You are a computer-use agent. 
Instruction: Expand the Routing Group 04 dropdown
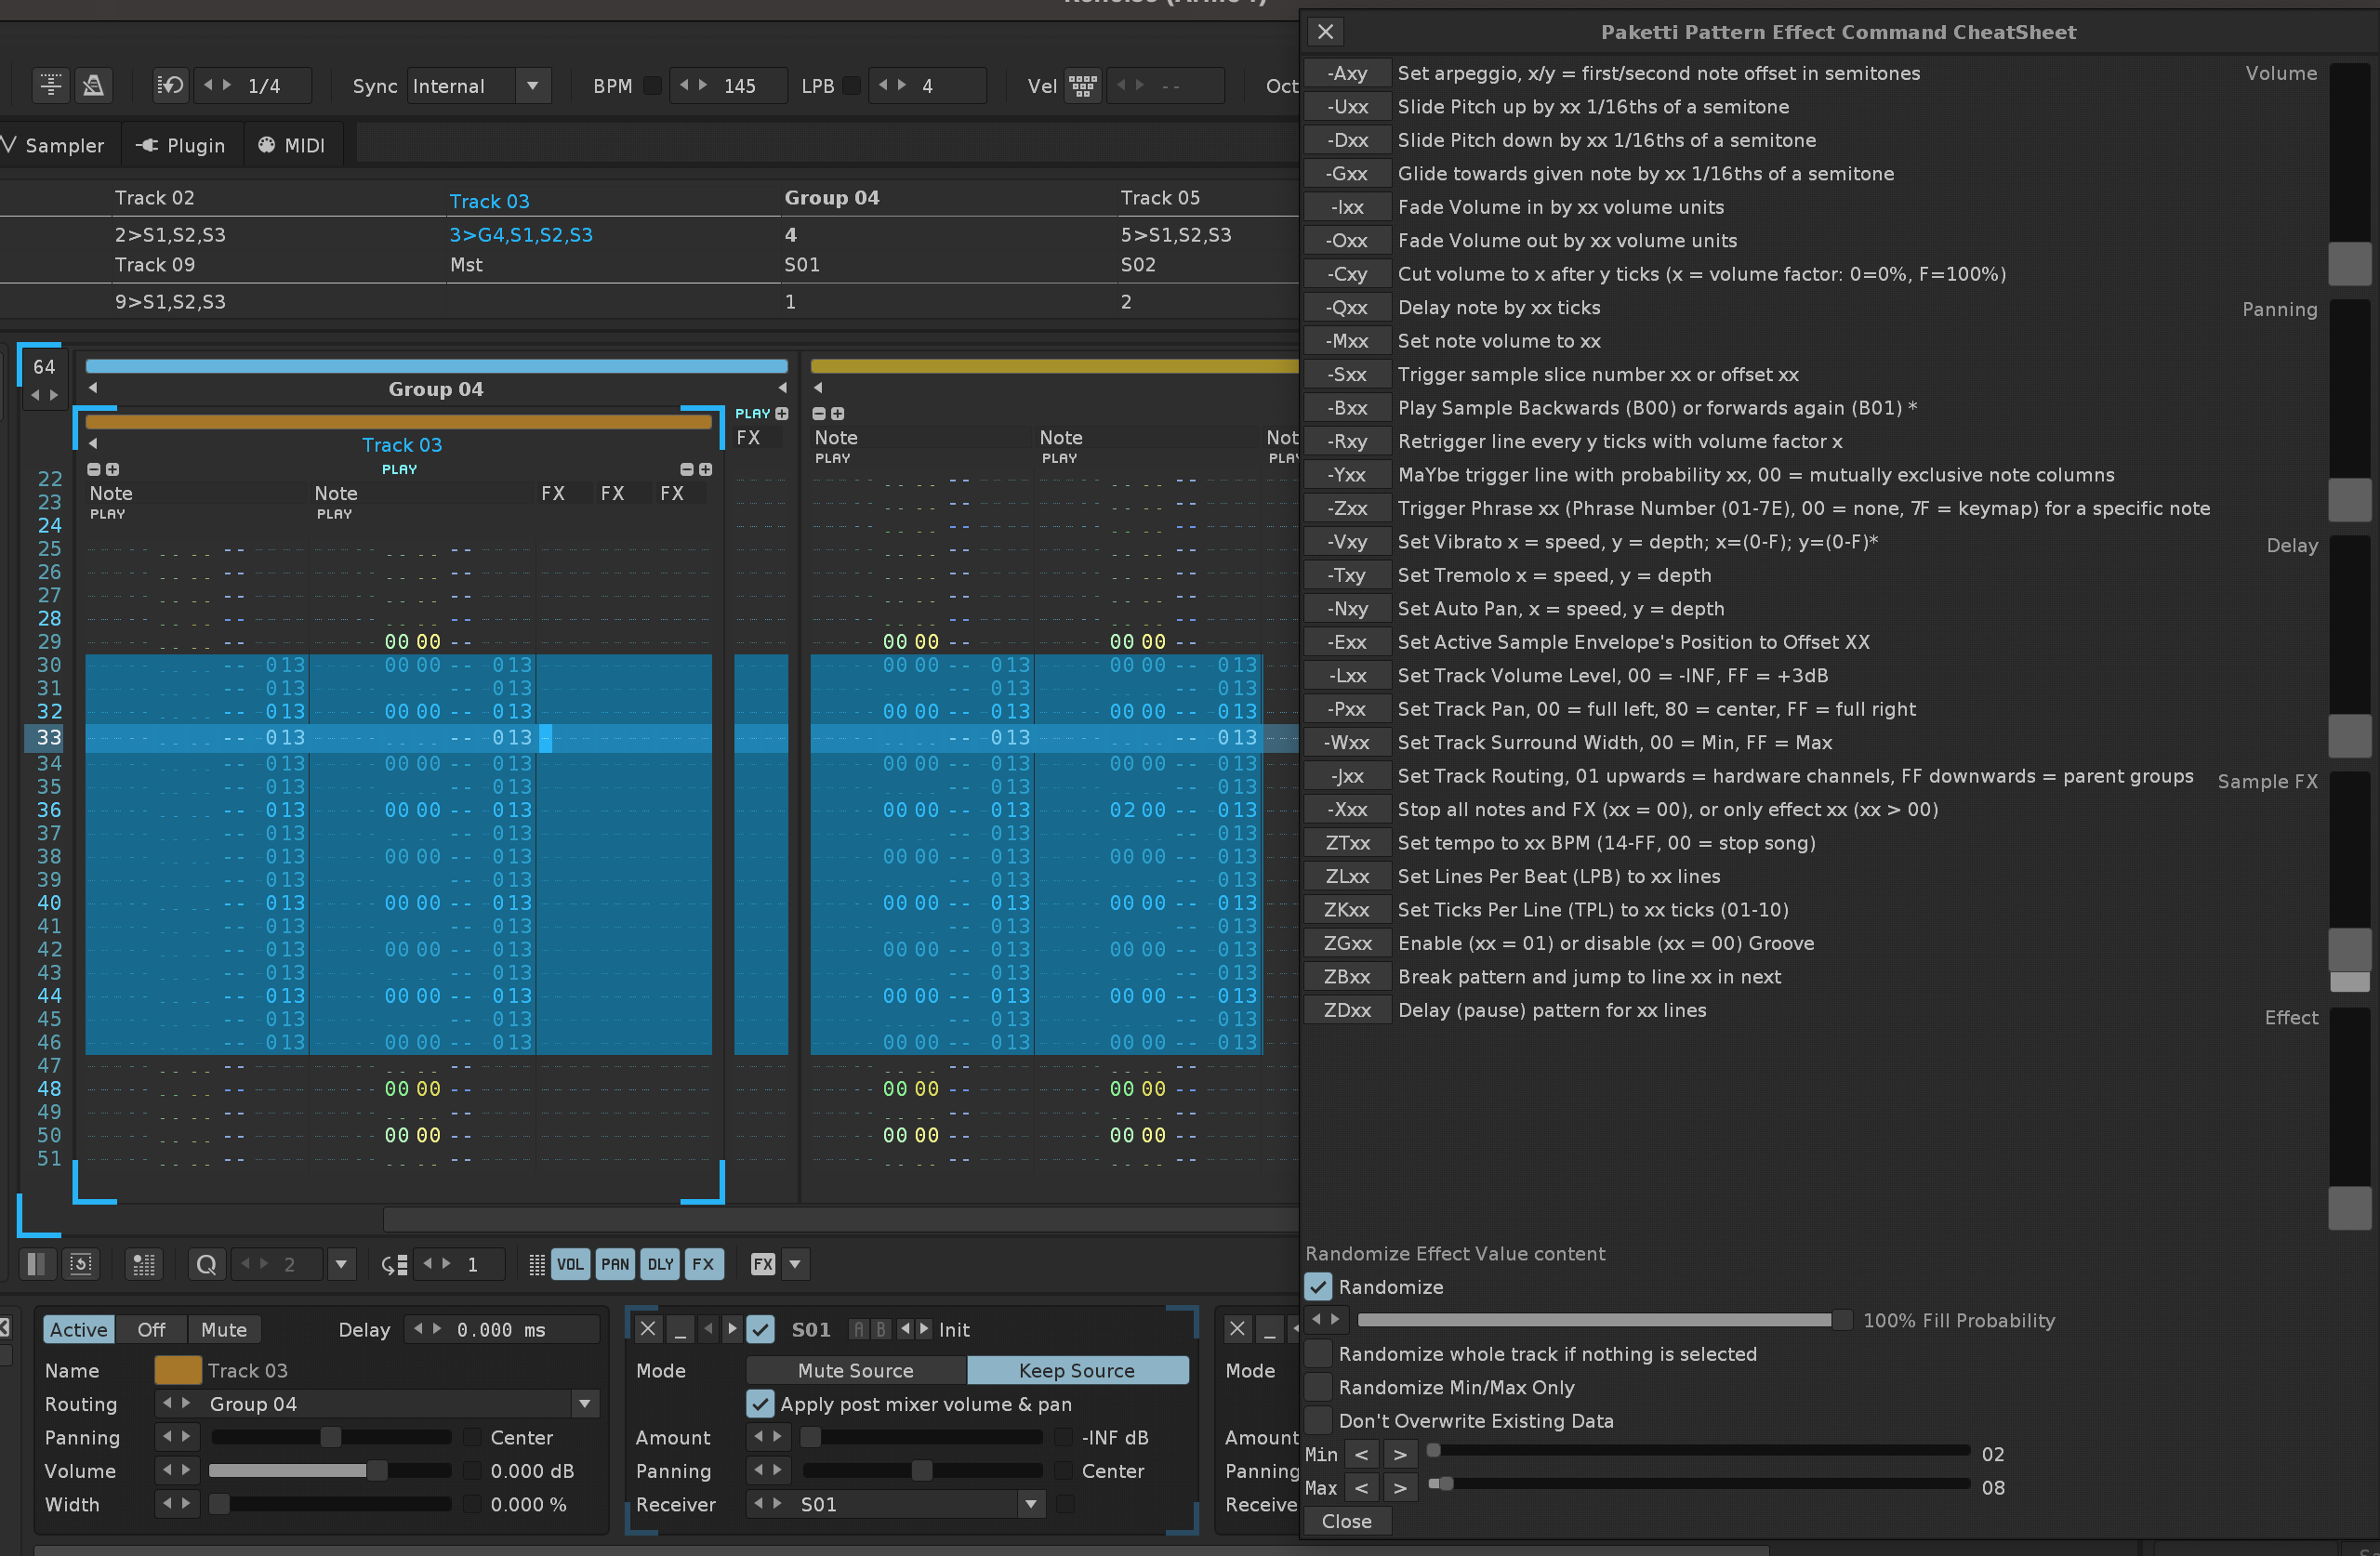(585, 1404)
